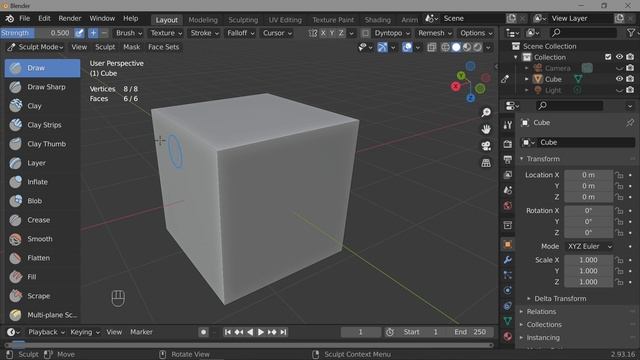Toggle X axis symmetry
Screen dimensions: 640x360
click(x=323, y=33)
